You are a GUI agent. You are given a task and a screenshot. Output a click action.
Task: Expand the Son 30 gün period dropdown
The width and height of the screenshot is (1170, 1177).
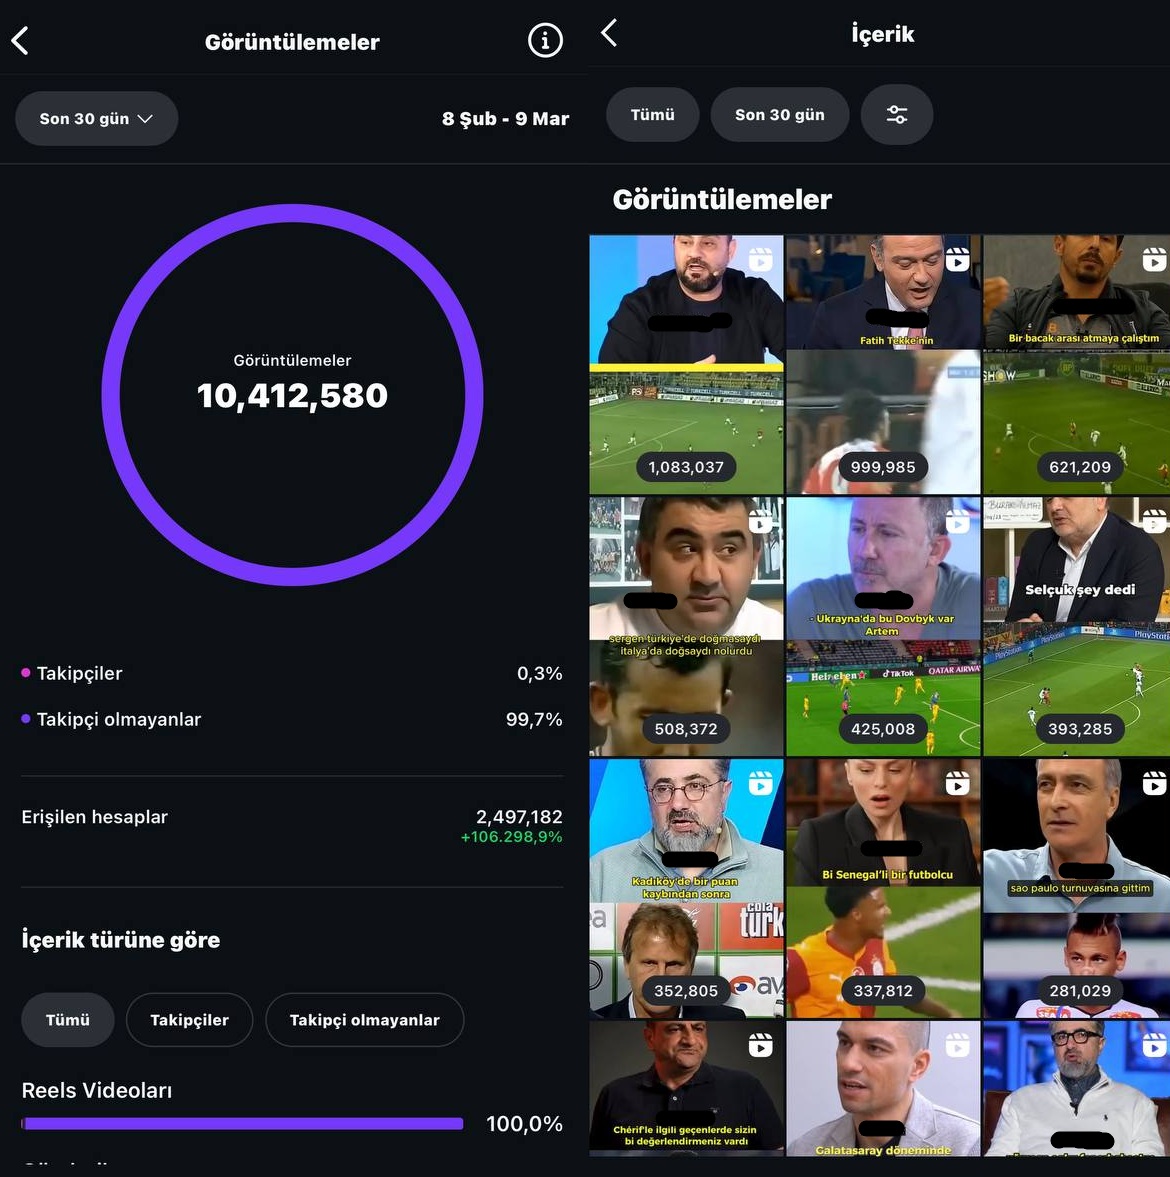tap(96, 119)
